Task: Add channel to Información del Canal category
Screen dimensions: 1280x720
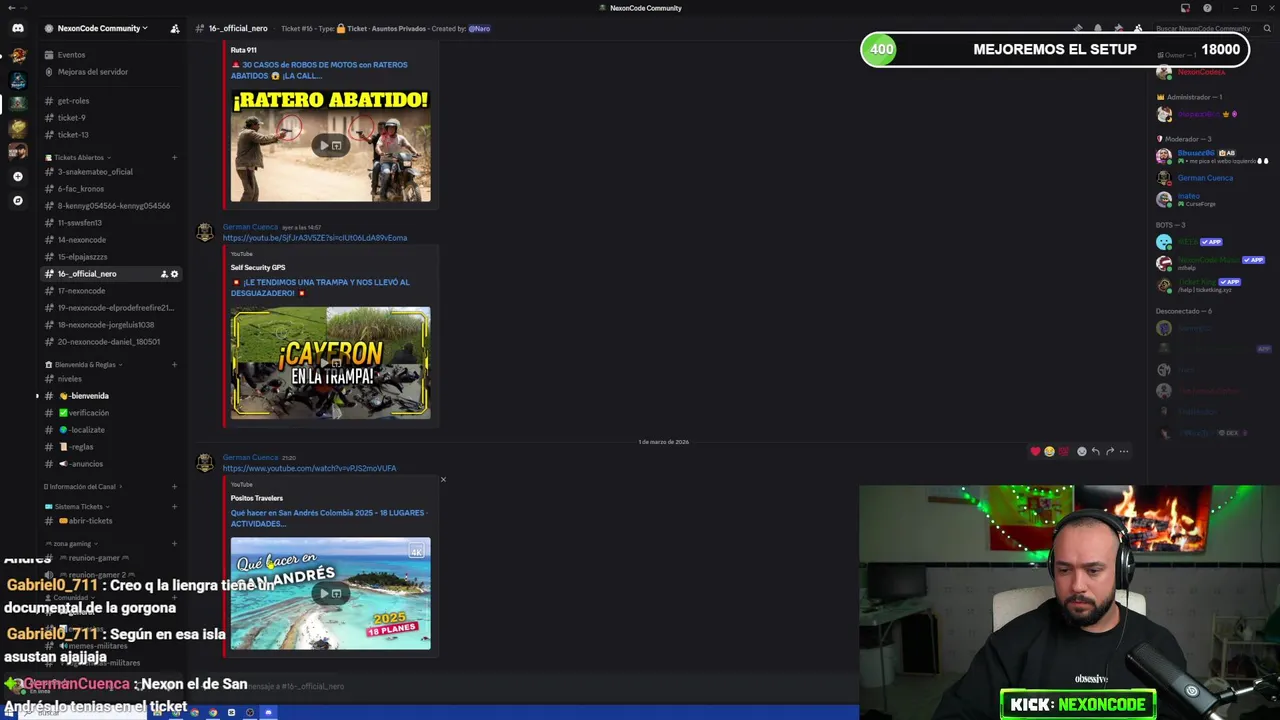Action: click(174, 487)
